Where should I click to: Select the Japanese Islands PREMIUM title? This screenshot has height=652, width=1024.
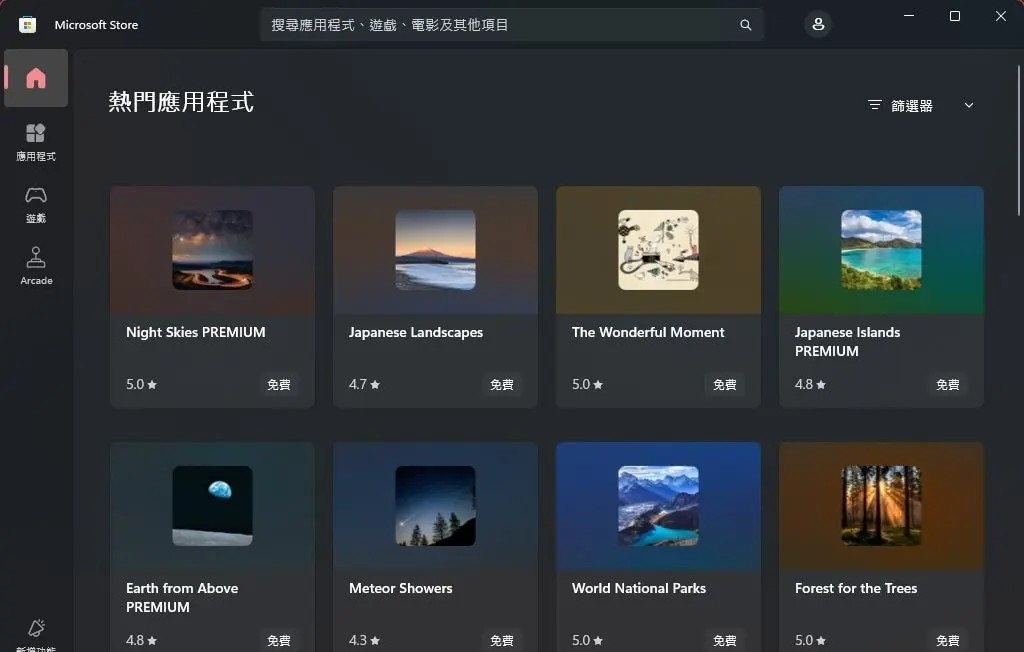847,341
